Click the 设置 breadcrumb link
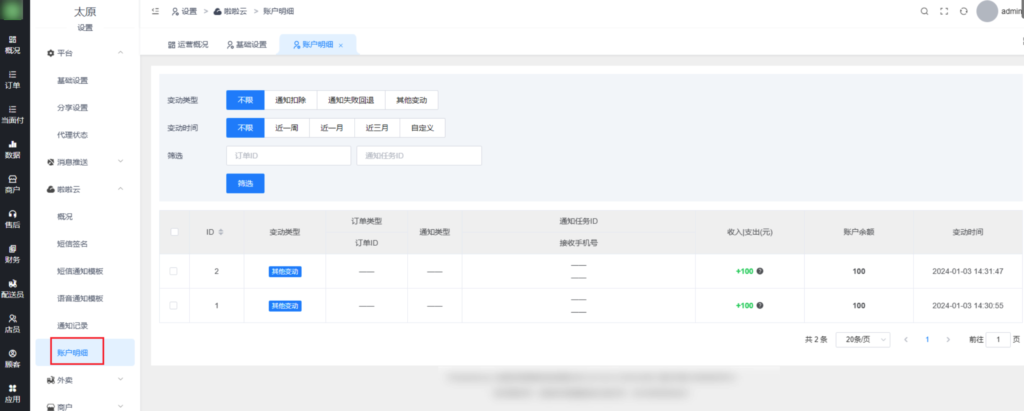Viewport: 1024px width, 411px height. 184,11
